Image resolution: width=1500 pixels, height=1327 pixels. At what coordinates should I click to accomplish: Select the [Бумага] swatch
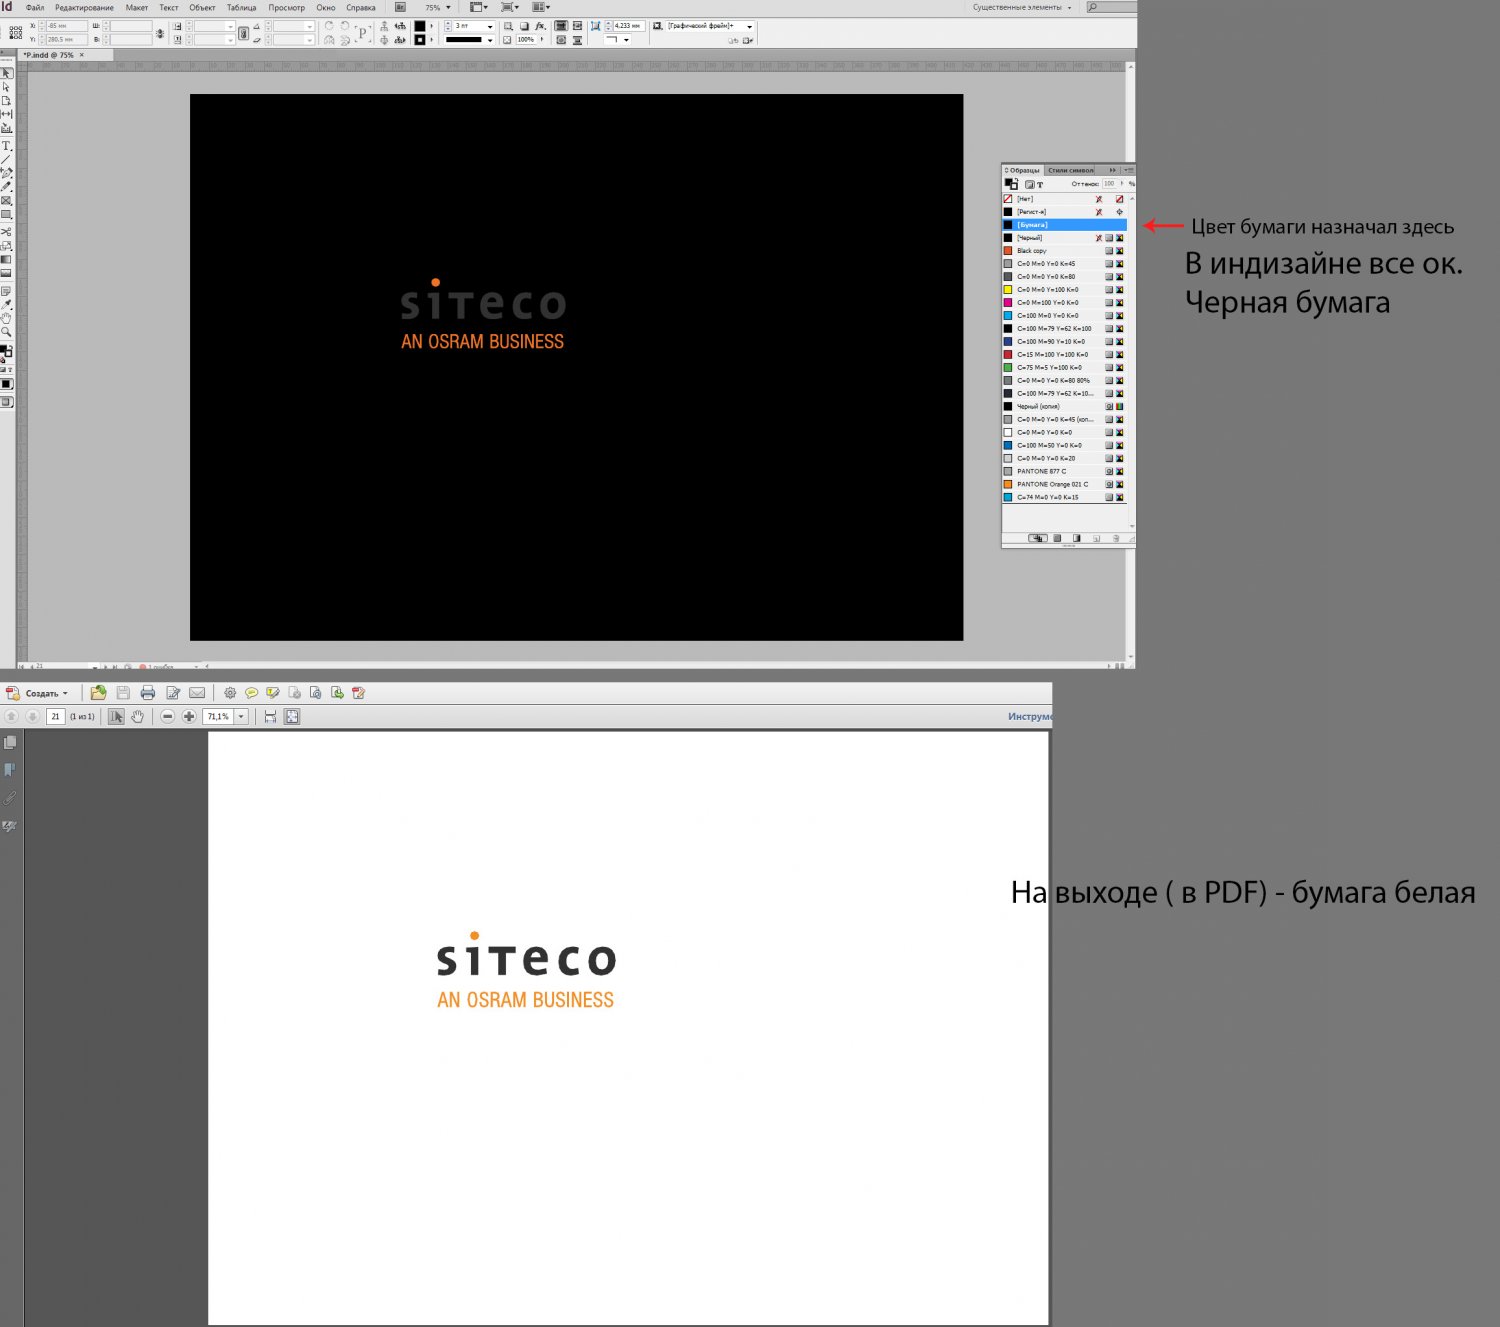pos(1065,225)
